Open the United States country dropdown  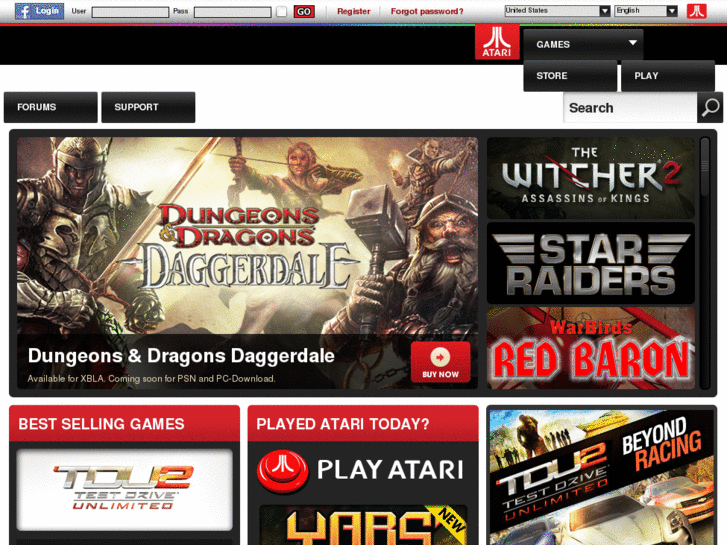(557, 11)
